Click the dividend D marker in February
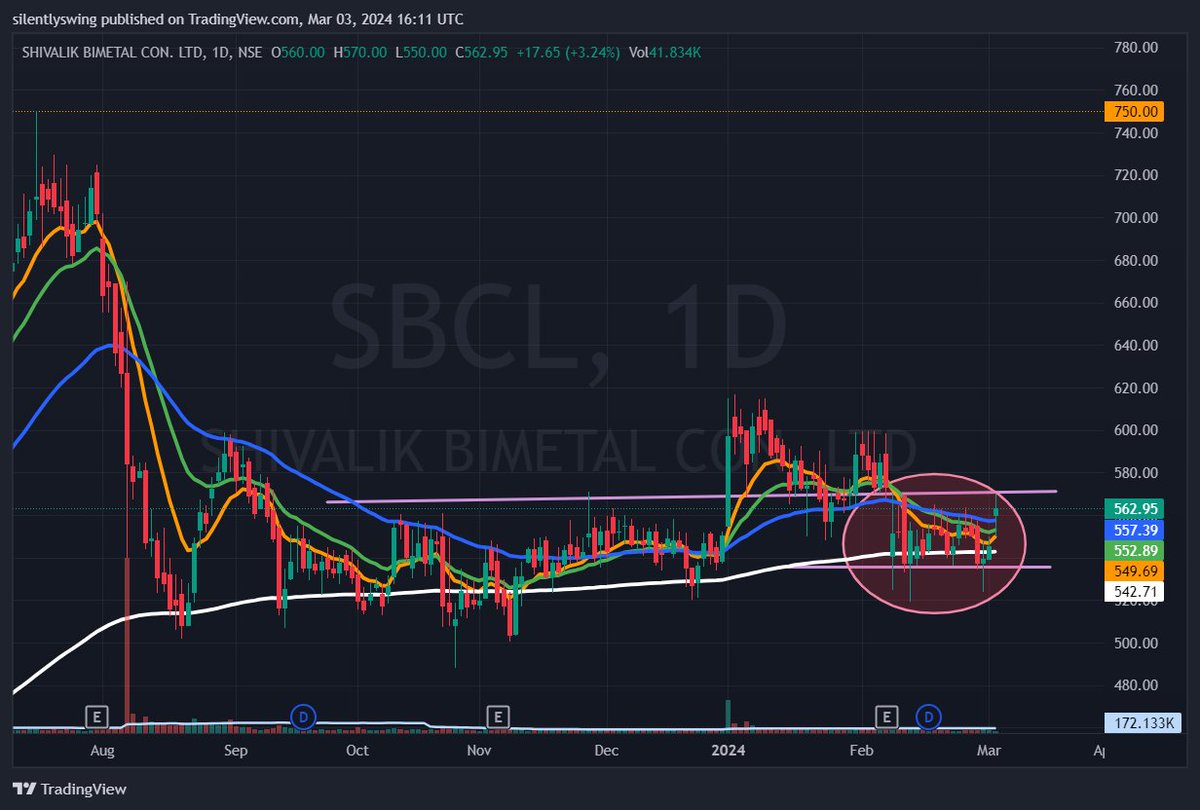 [929, 716]
